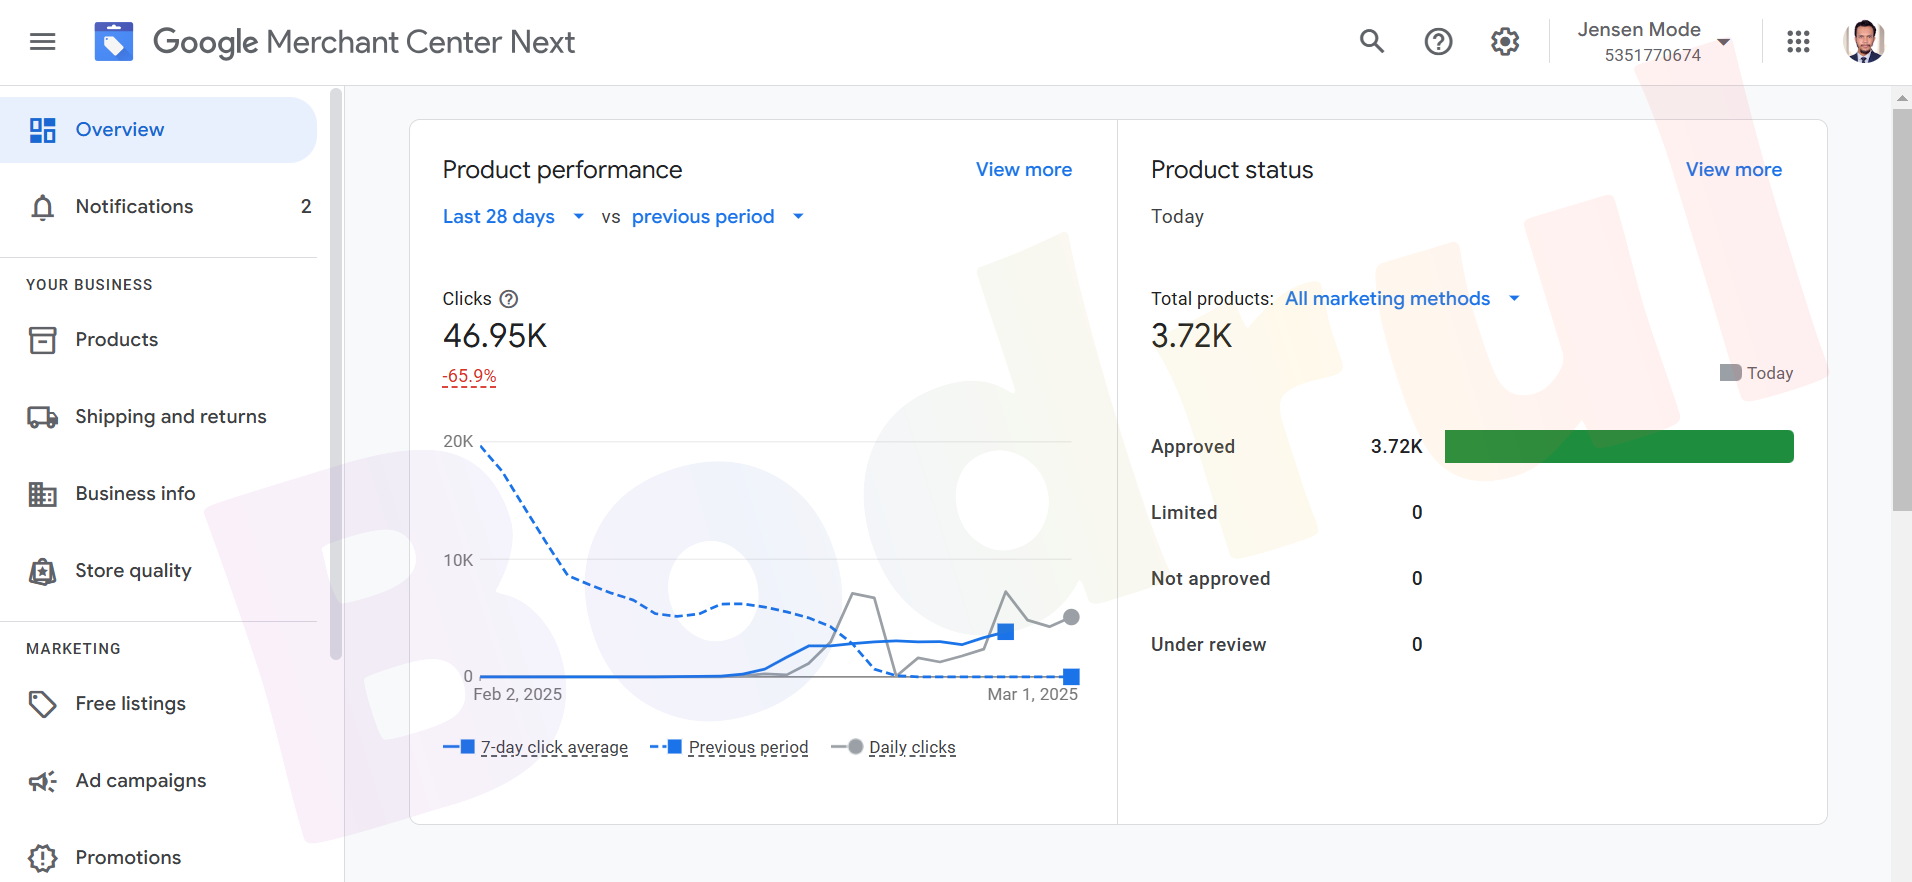The image size is (1912, 882).
Task: Open the Business info menu item
Action: [158, 494]
